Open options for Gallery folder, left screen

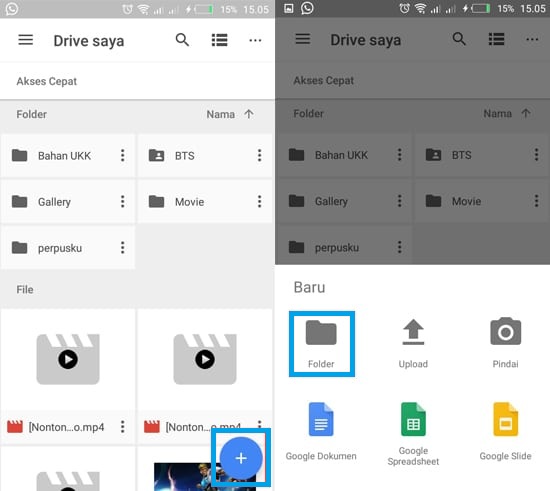[x=122, y=202]
